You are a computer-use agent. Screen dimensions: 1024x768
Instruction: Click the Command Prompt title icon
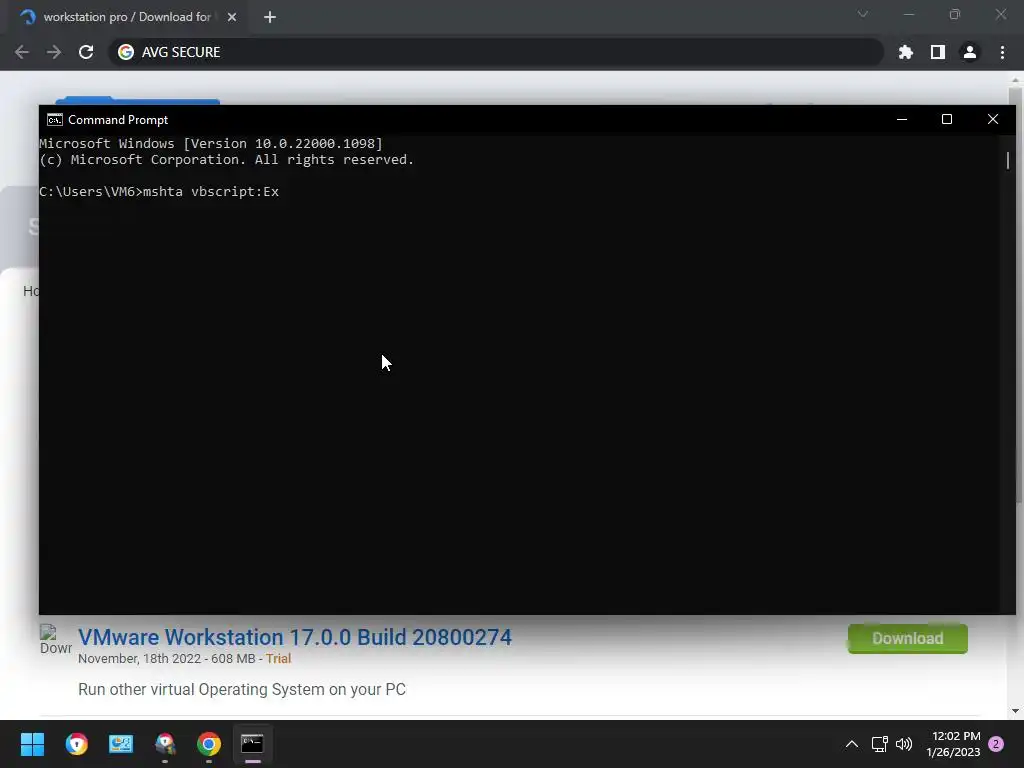click(55, 120)
